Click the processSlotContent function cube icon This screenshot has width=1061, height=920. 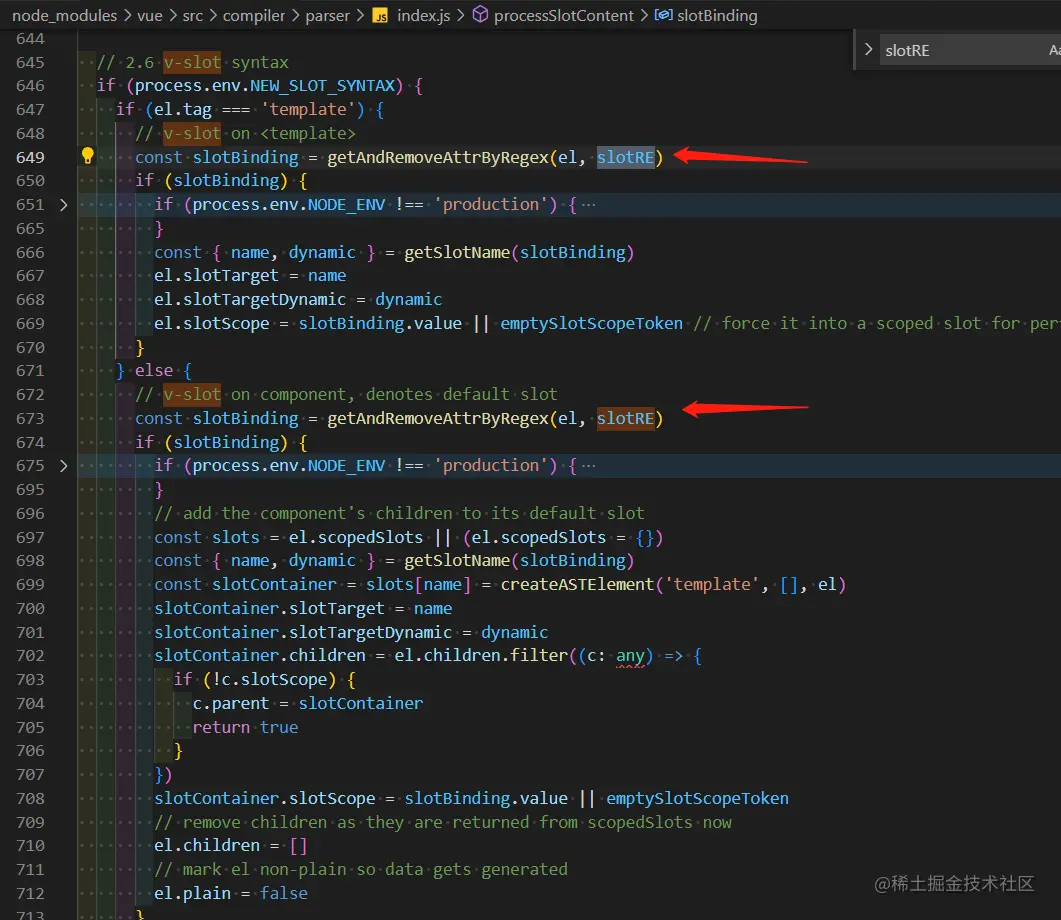click(480, 15)
